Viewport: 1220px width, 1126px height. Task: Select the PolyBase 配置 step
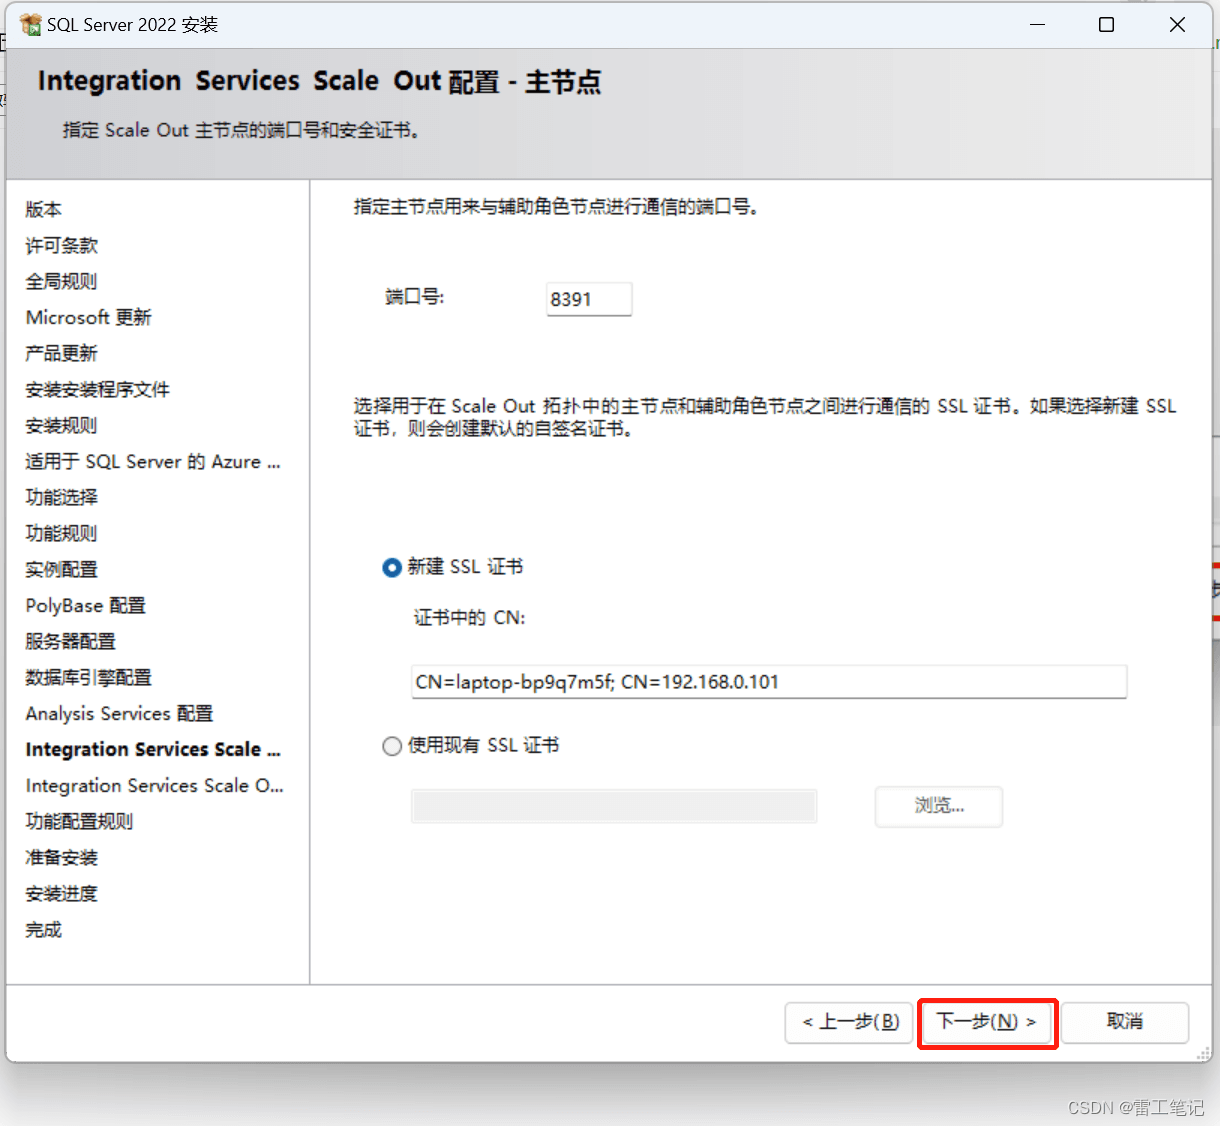[x=86, y=605]
